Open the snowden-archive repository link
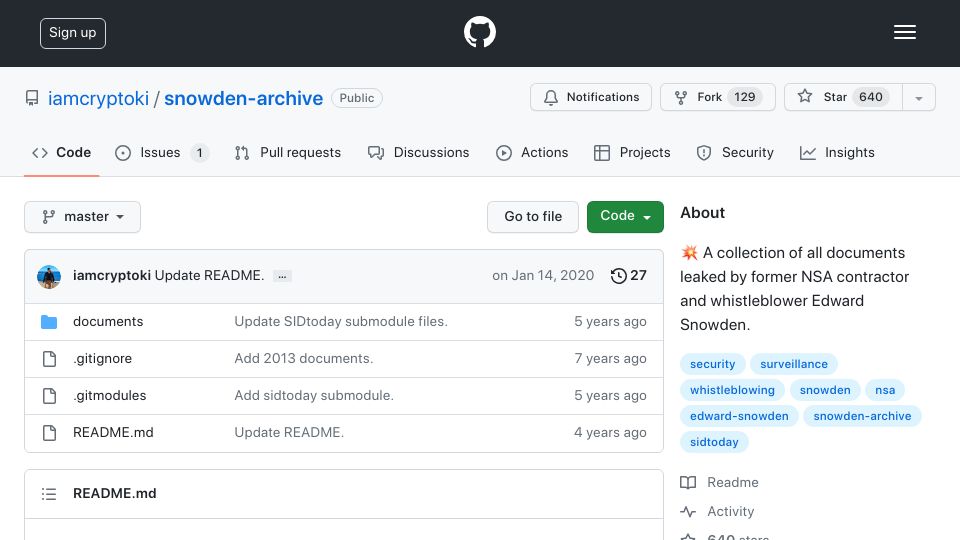 coord(243,99)
